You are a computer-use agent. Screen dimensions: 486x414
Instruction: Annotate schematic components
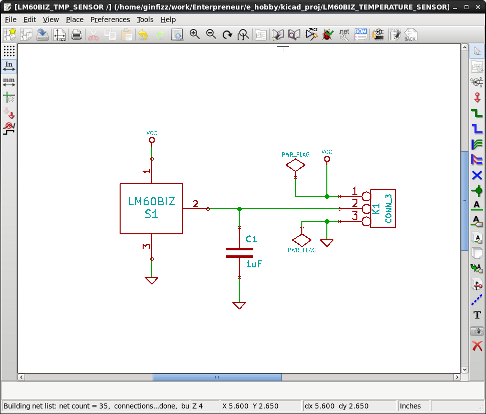point(311,34)
